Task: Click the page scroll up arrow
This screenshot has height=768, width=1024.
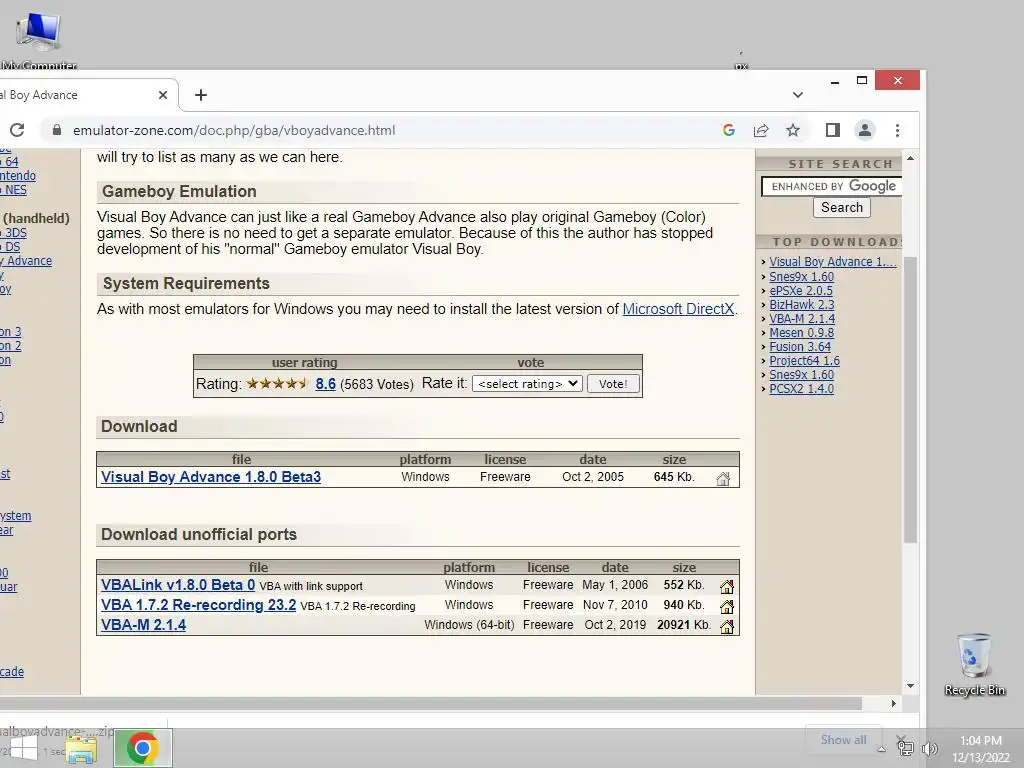Action: coord(910,159)
